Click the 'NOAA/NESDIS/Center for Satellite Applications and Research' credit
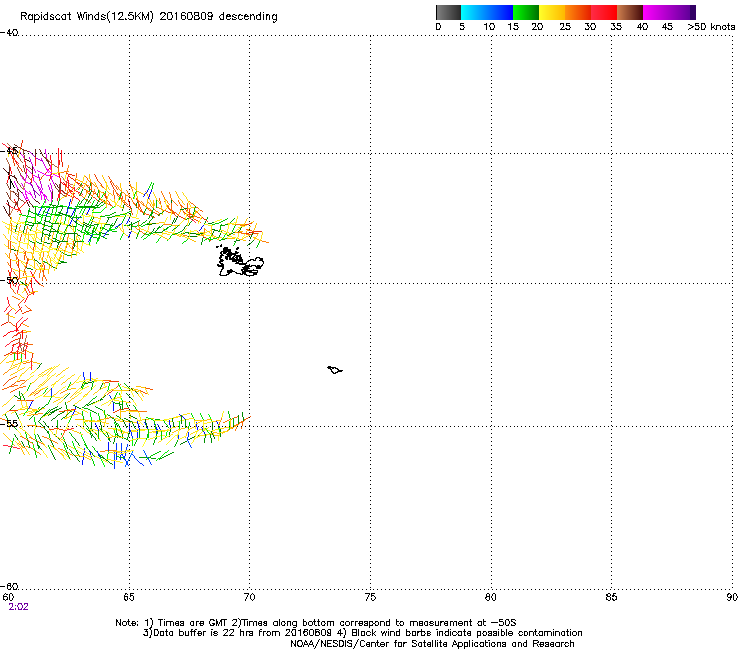Viewport: 740px width, 650px height. click(x=432, y=644)
